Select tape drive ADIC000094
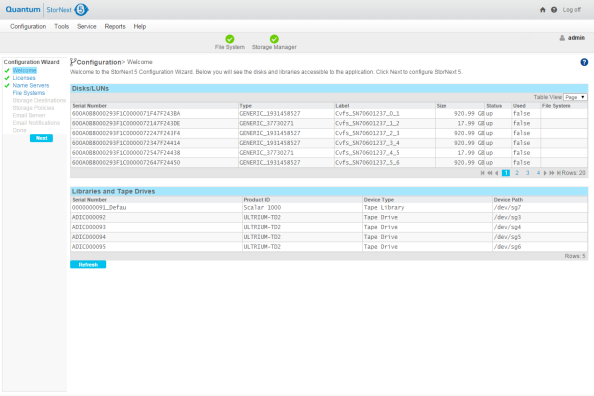This screenshot has width=594, height=396. (x=329, y=237)
